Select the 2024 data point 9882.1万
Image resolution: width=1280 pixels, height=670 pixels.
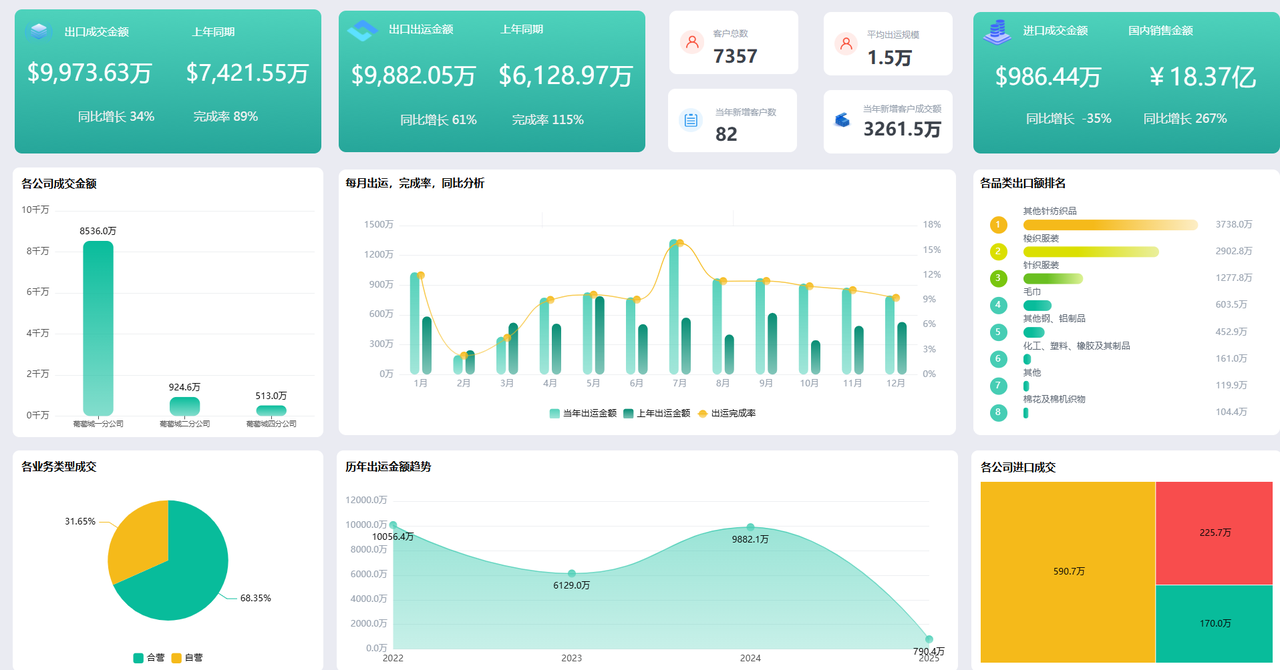coord(750,527)
